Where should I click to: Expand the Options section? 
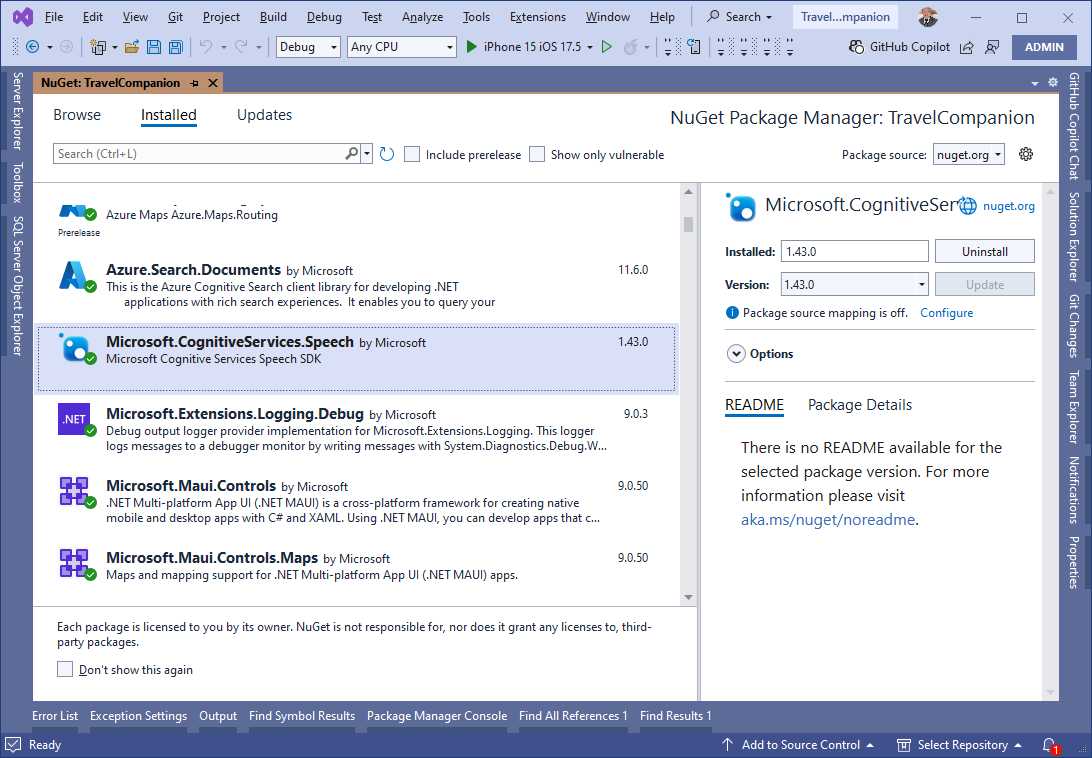(736, 354)
